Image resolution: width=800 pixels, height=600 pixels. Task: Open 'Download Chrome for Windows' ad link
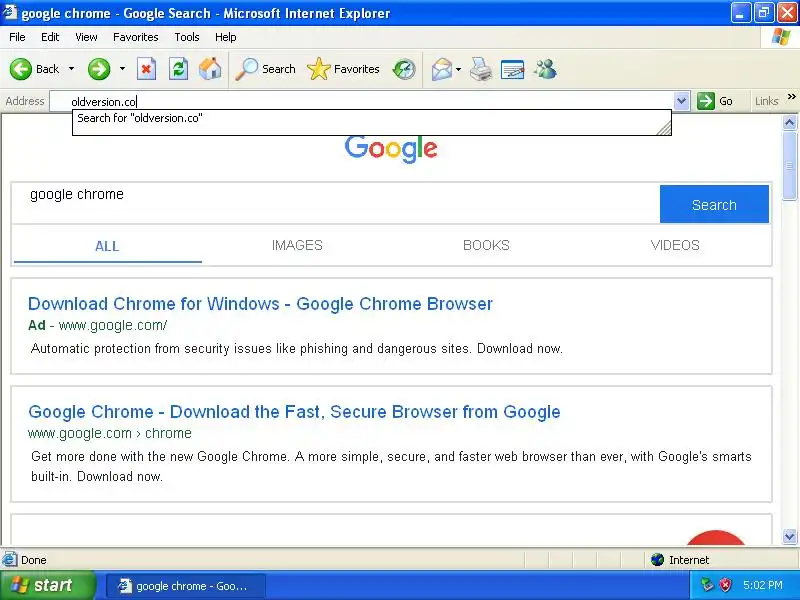coord(260,304)
